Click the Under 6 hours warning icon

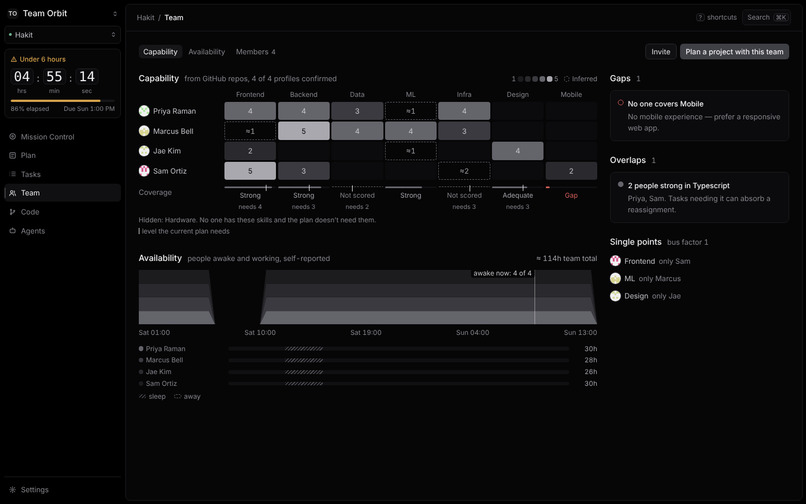click(14, 59)
